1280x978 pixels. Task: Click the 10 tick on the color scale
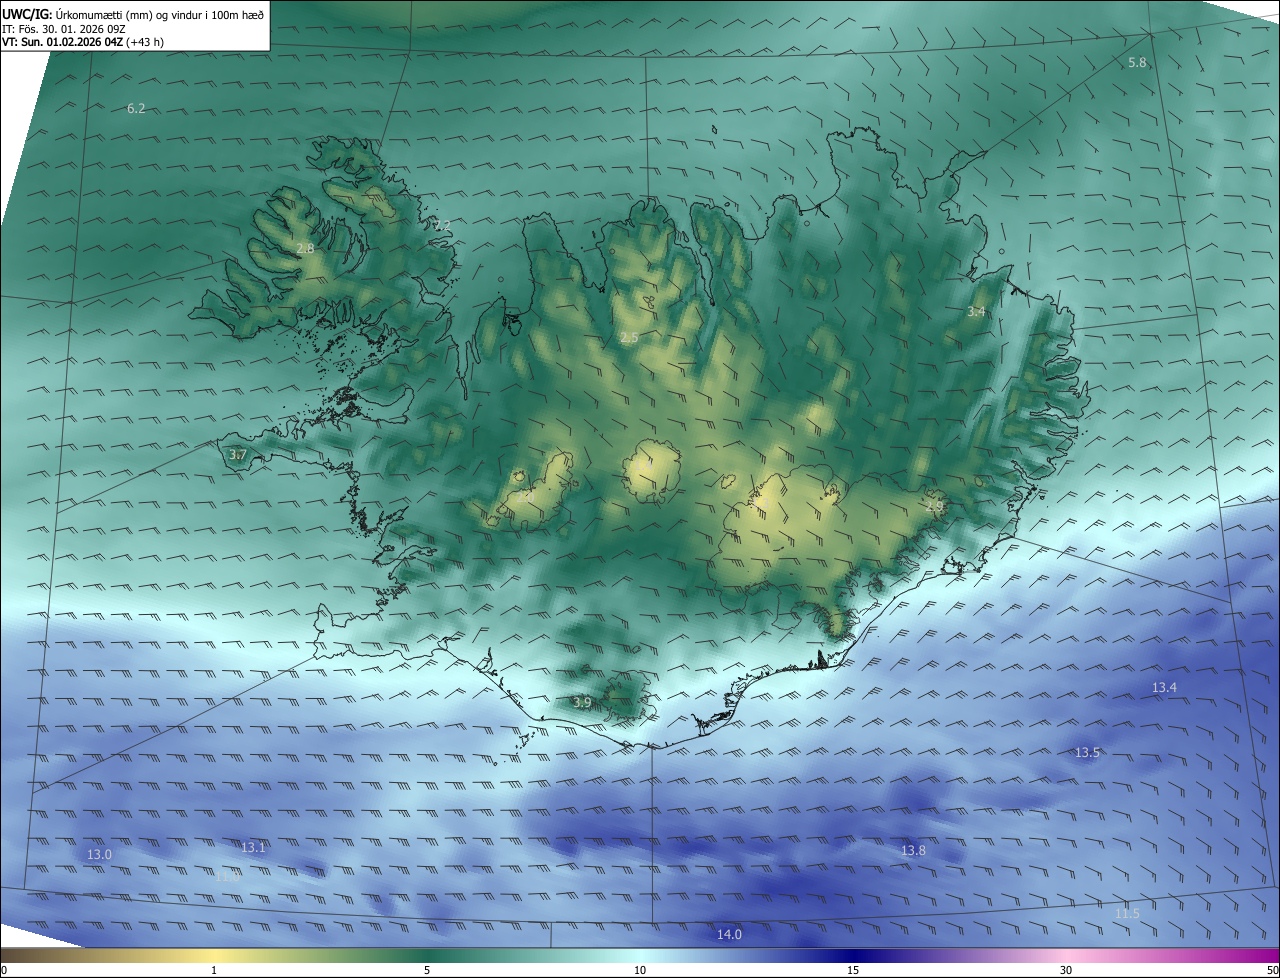[640, 971]
